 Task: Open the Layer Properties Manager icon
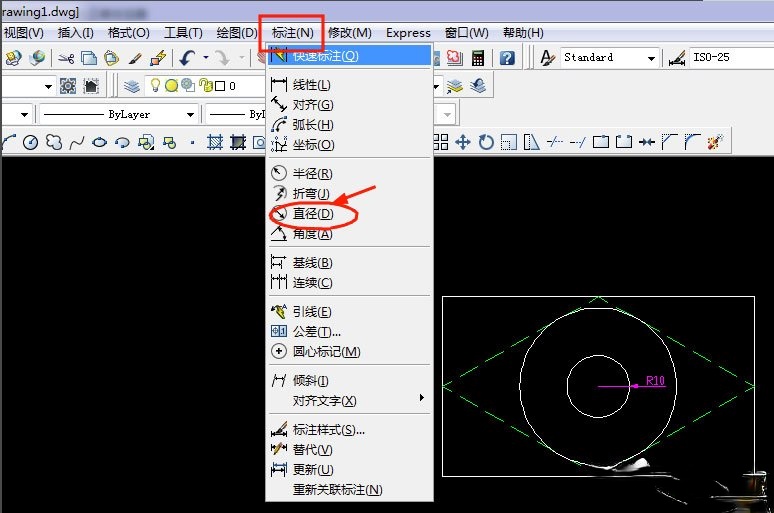click(132, 86)
